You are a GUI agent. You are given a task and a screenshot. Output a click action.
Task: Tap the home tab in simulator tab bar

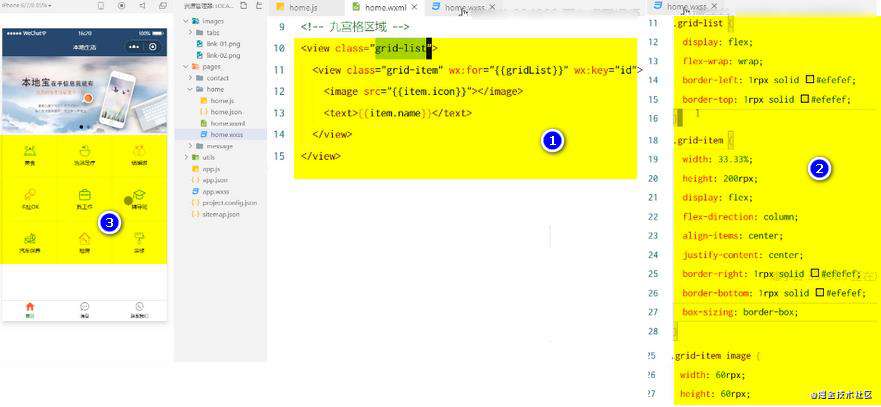tap(30, 310)
